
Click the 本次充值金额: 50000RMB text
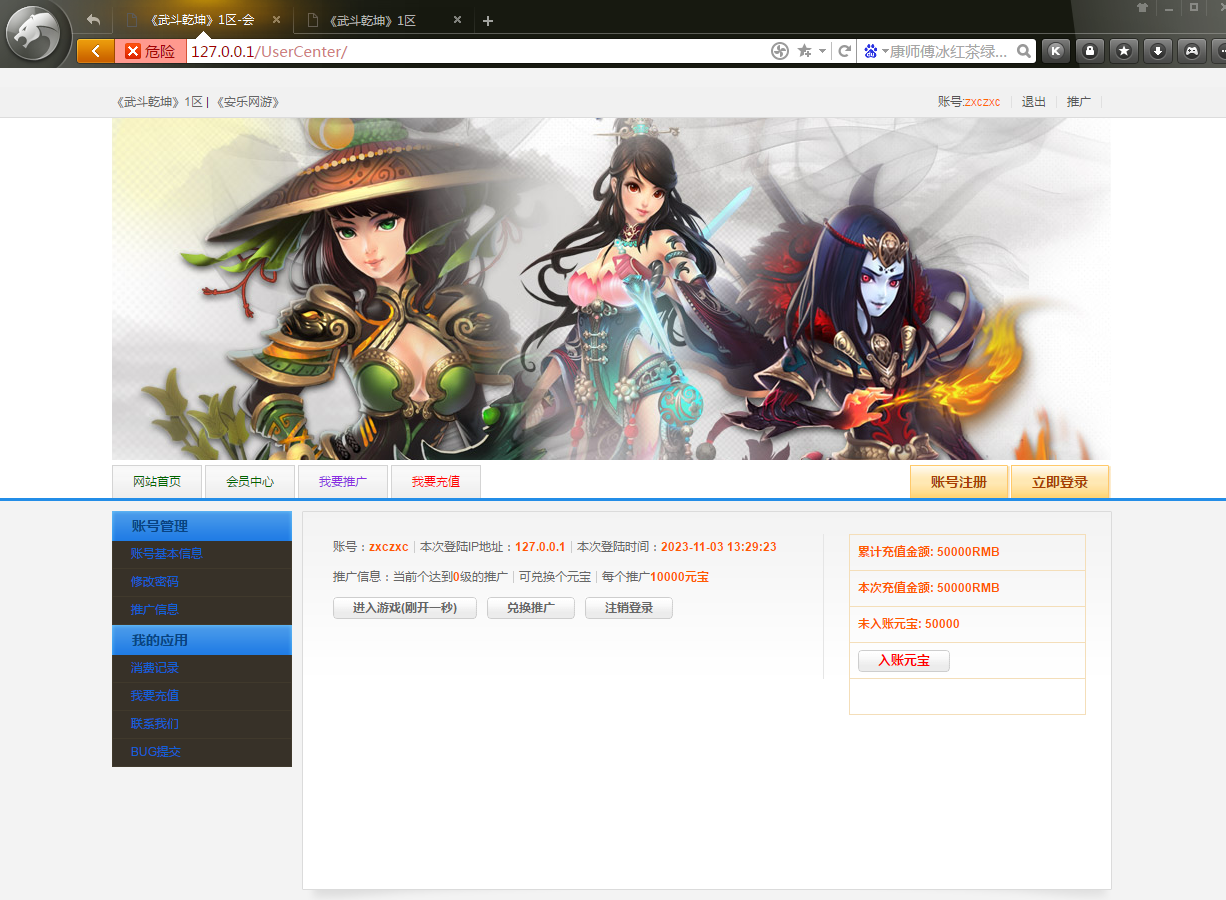[929, 588]
